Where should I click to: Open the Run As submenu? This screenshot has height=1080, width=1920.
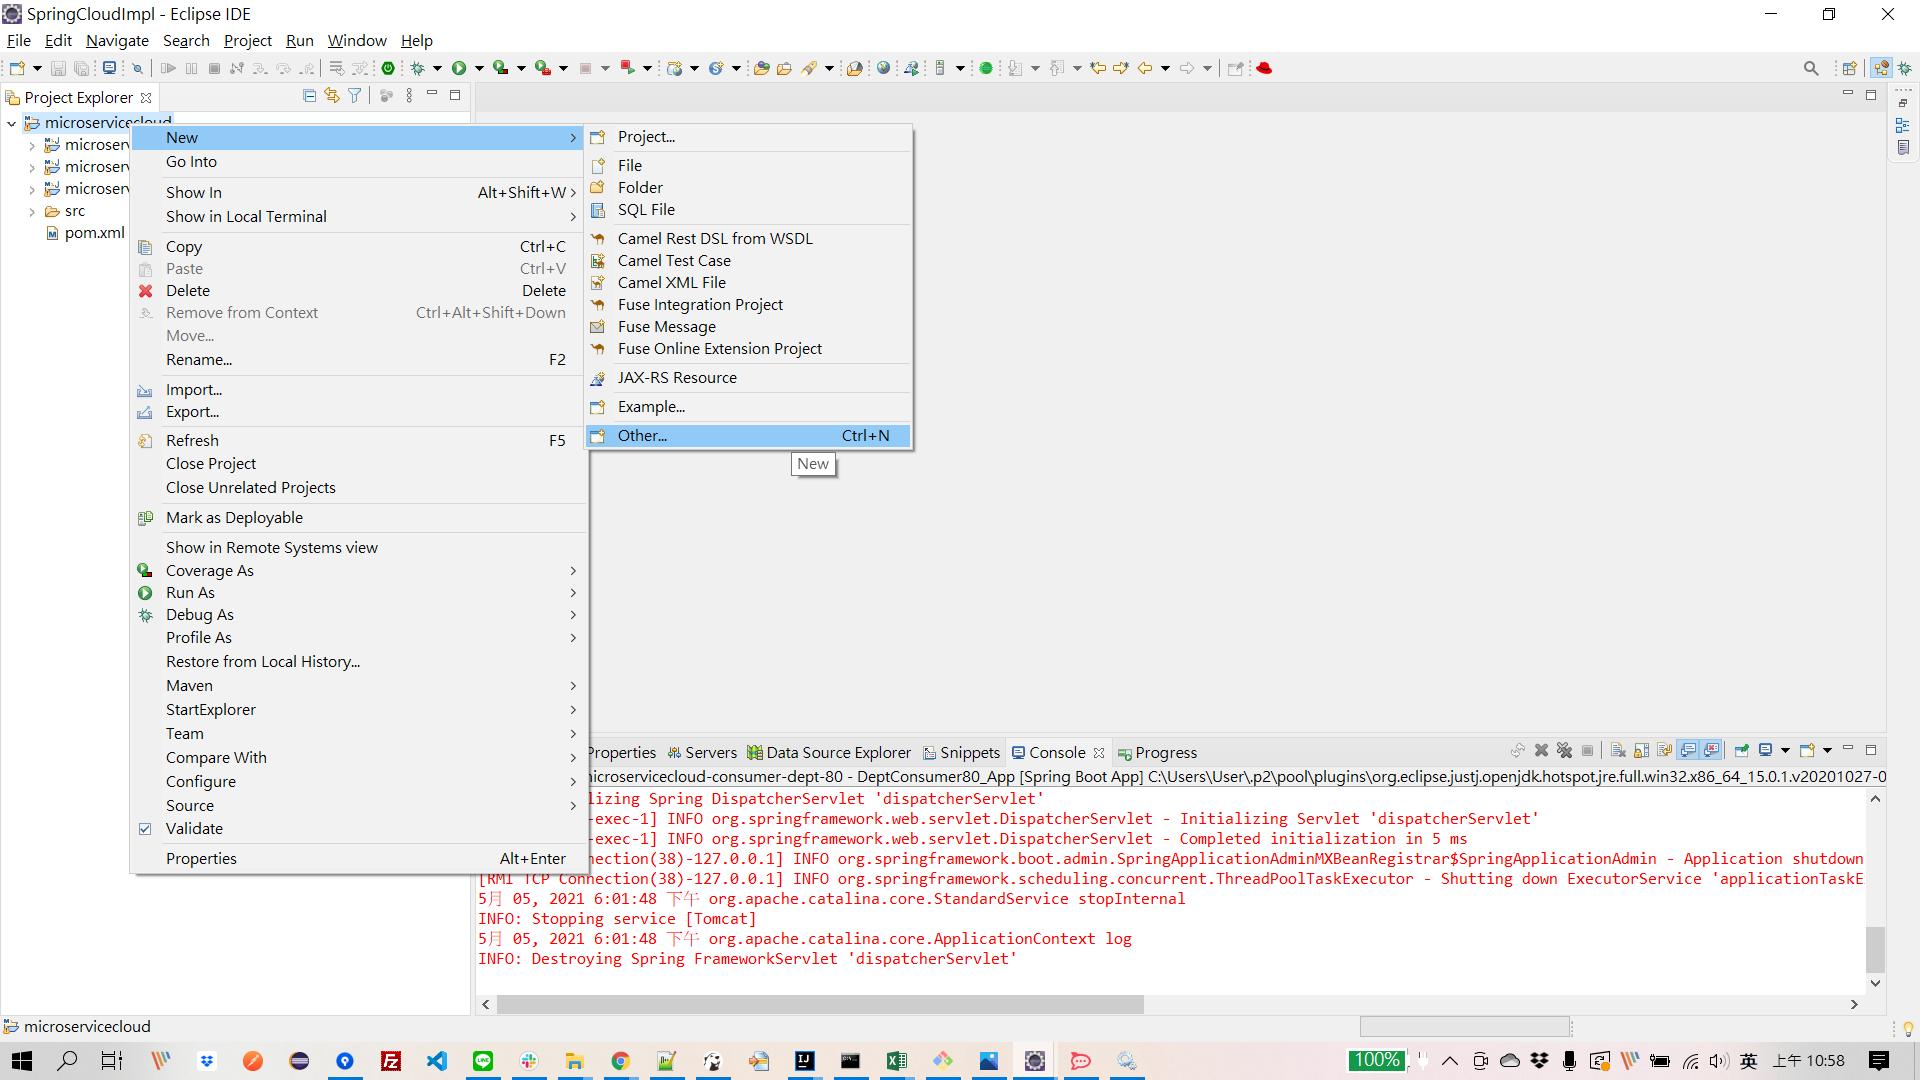coord(360,593)
